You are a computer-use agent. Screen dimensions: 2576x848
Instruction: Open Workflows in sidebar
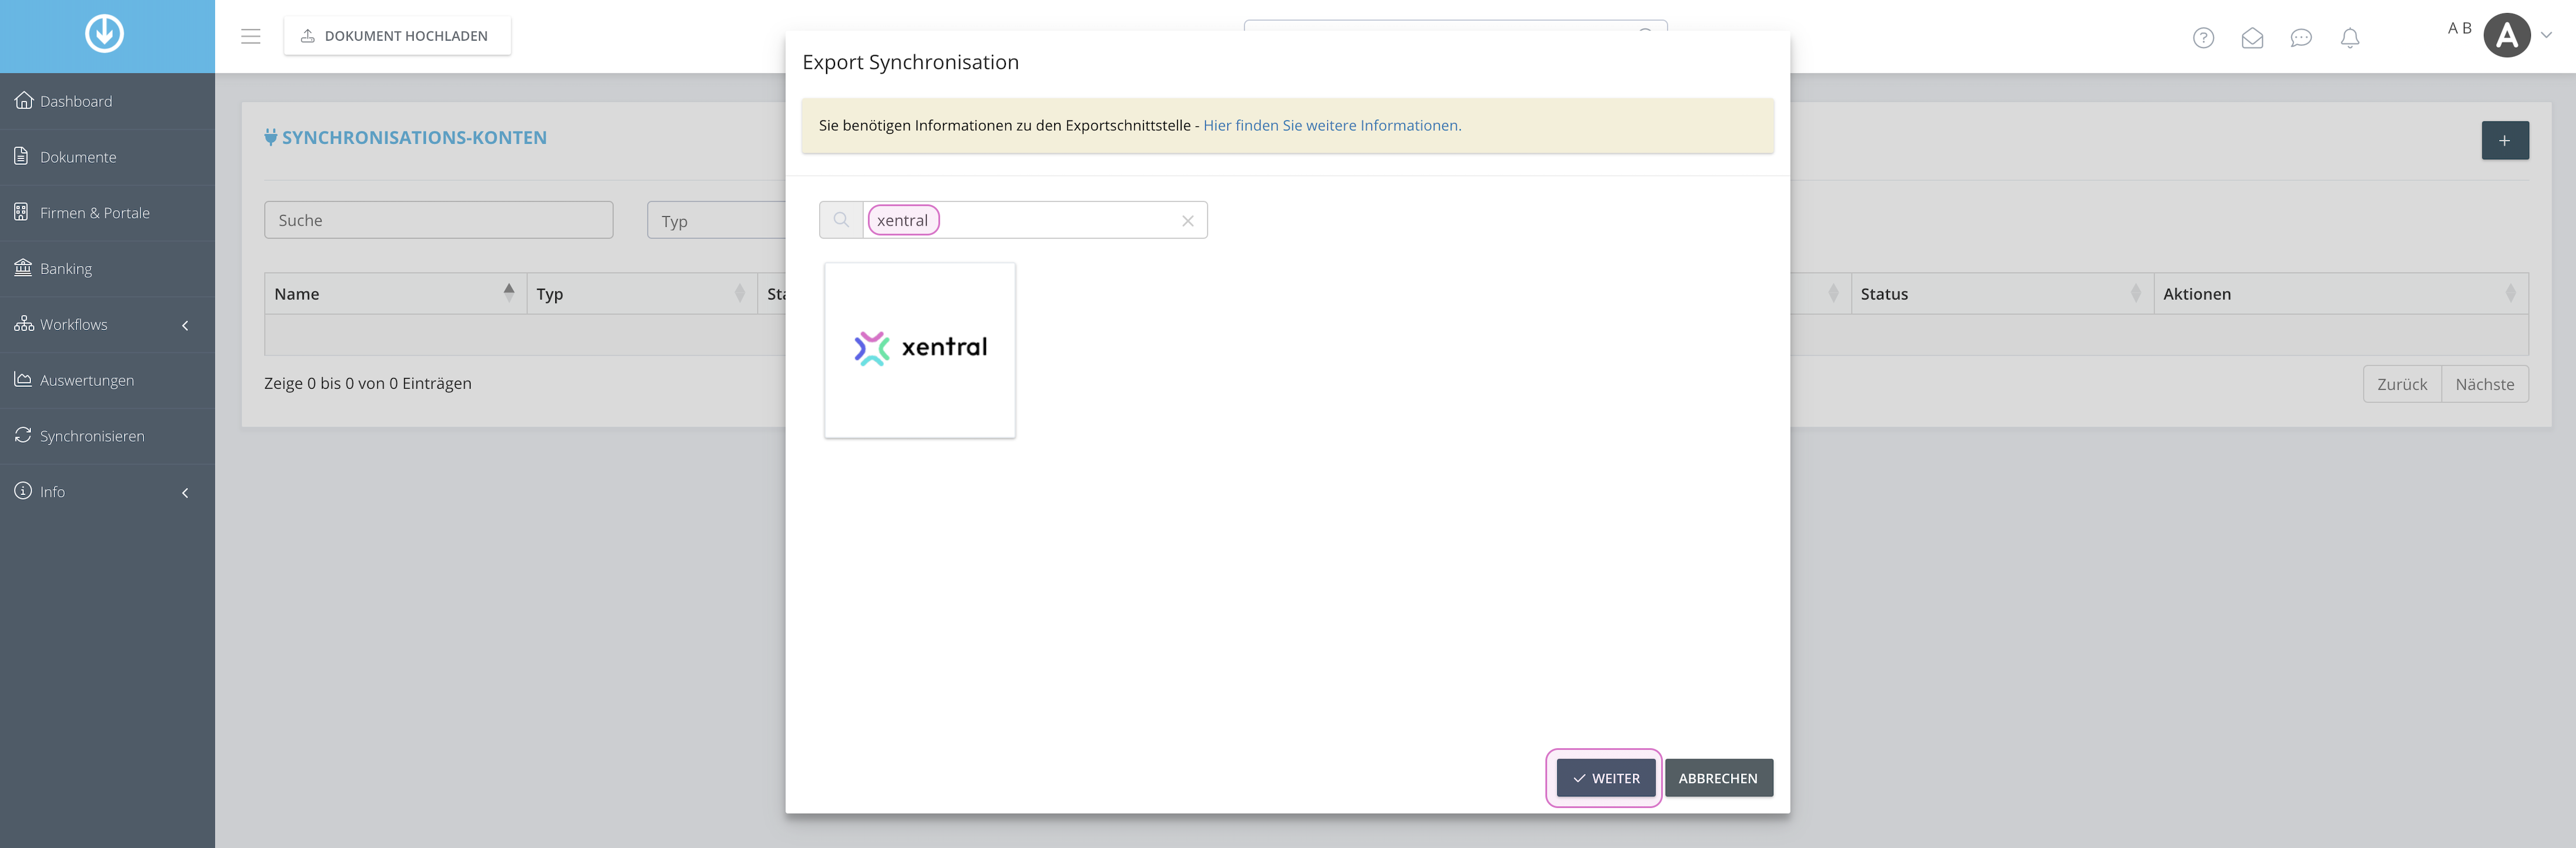pos(107,325)
